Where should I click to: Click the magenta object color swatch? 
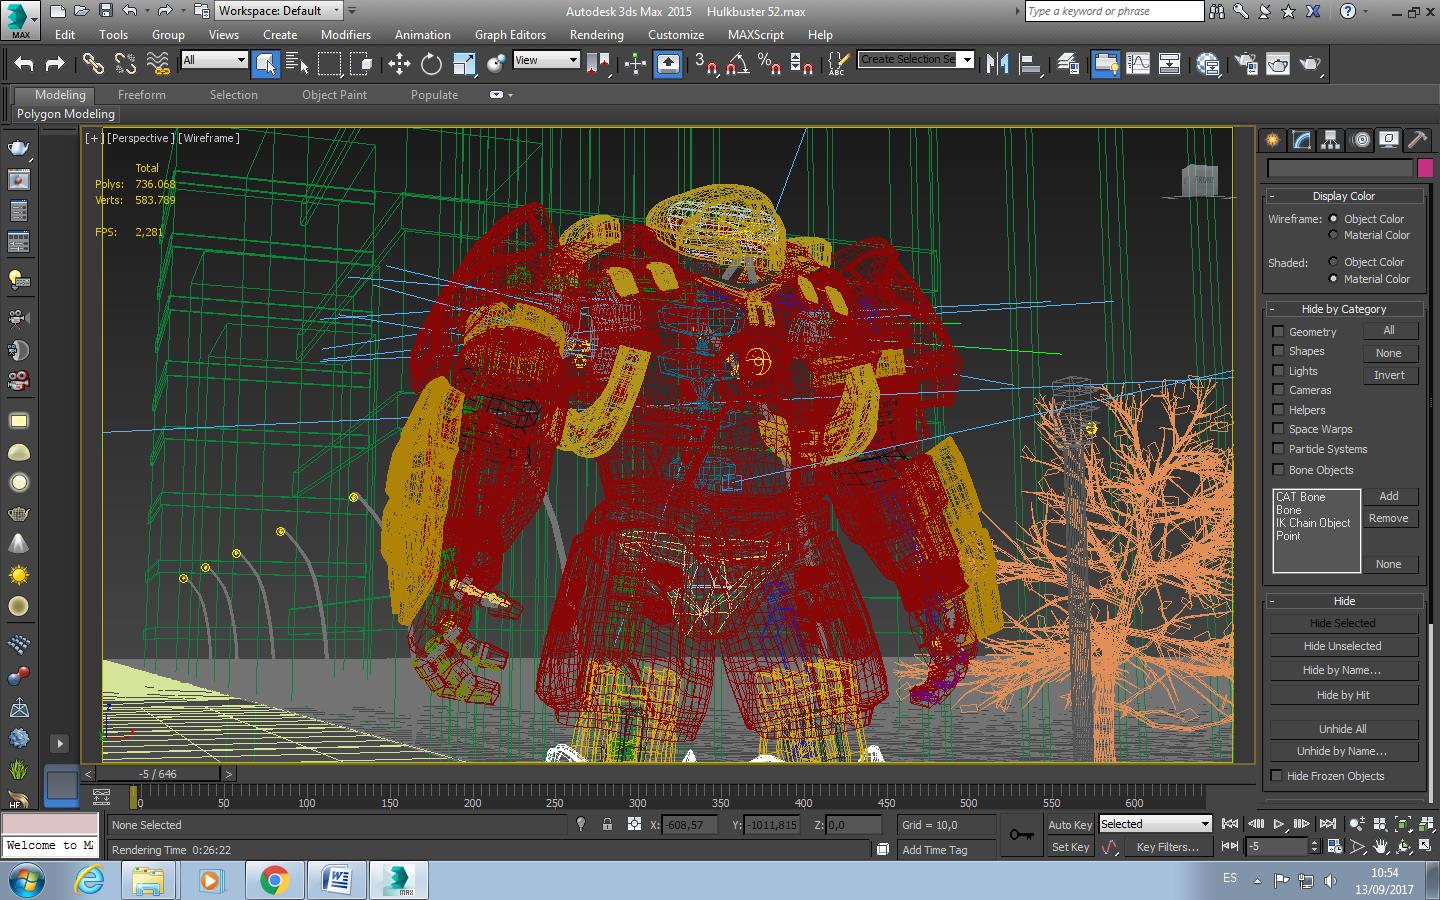[x=1425, y=168]
